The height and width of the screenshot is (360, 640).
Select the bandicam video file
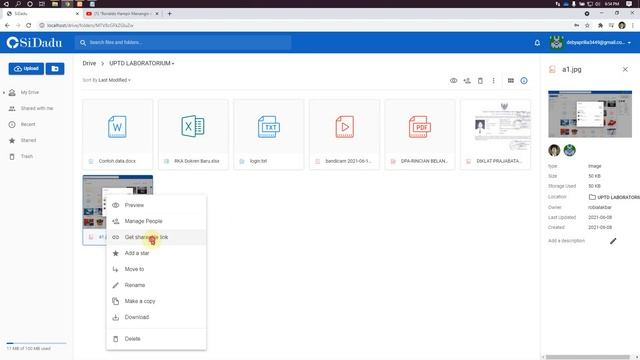[x=344, y=134]
